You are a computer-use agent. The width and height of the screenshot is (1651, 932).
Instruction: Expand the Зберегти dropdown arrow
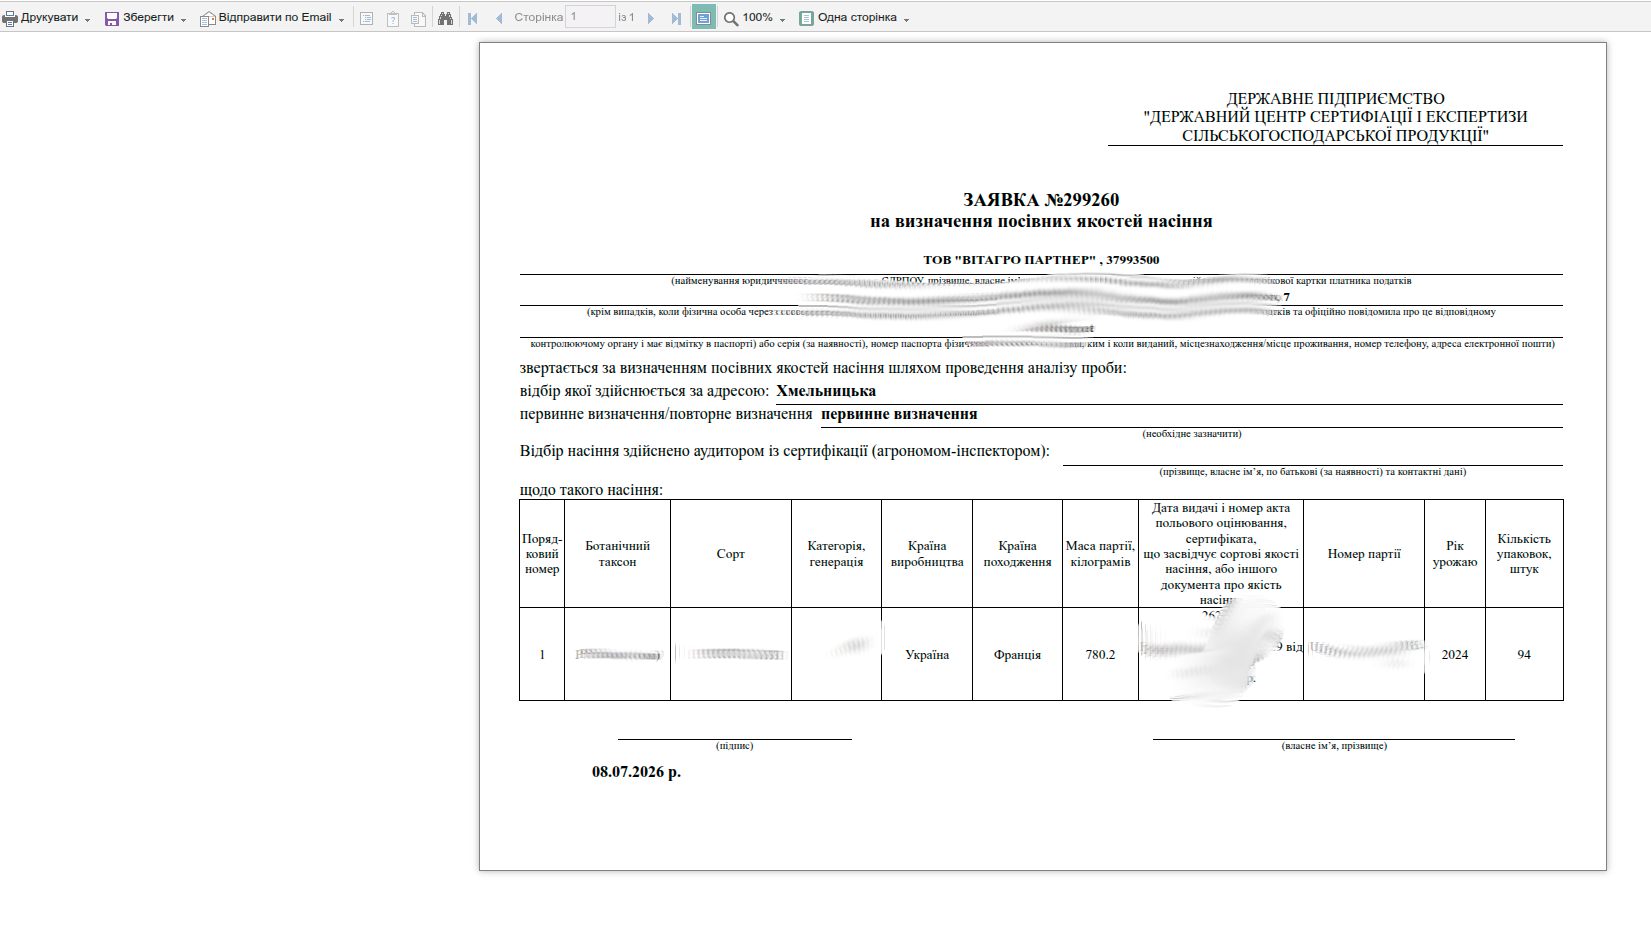[183, 20]
